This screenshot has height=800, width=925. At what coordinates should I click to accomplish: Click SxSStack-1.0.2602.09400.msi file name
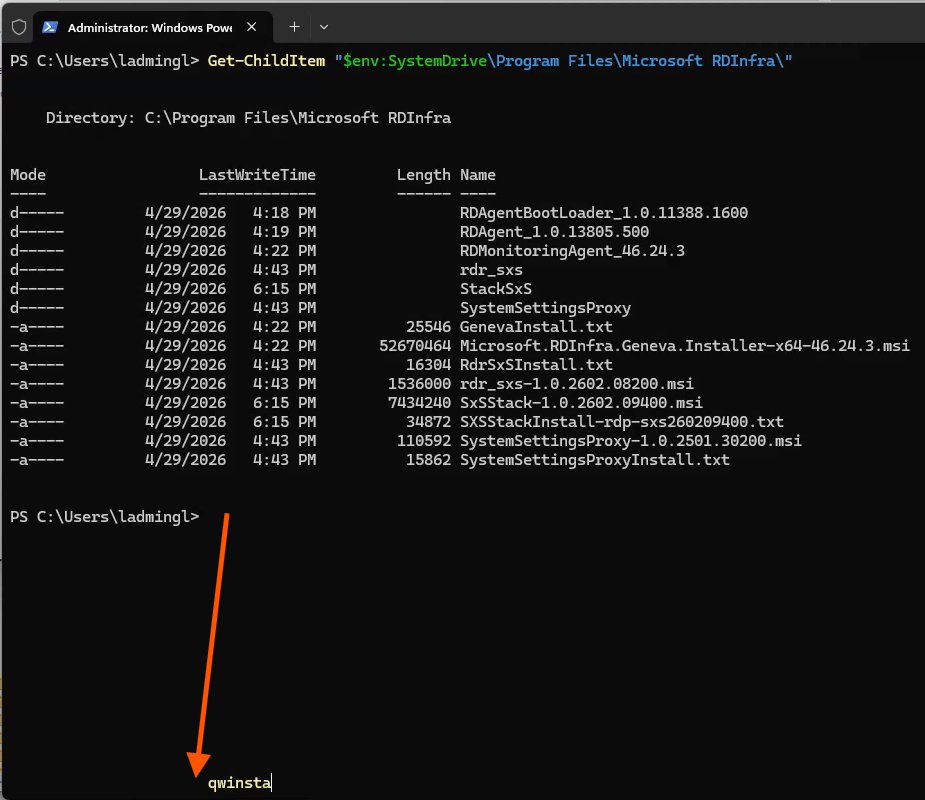pos(582,403)
